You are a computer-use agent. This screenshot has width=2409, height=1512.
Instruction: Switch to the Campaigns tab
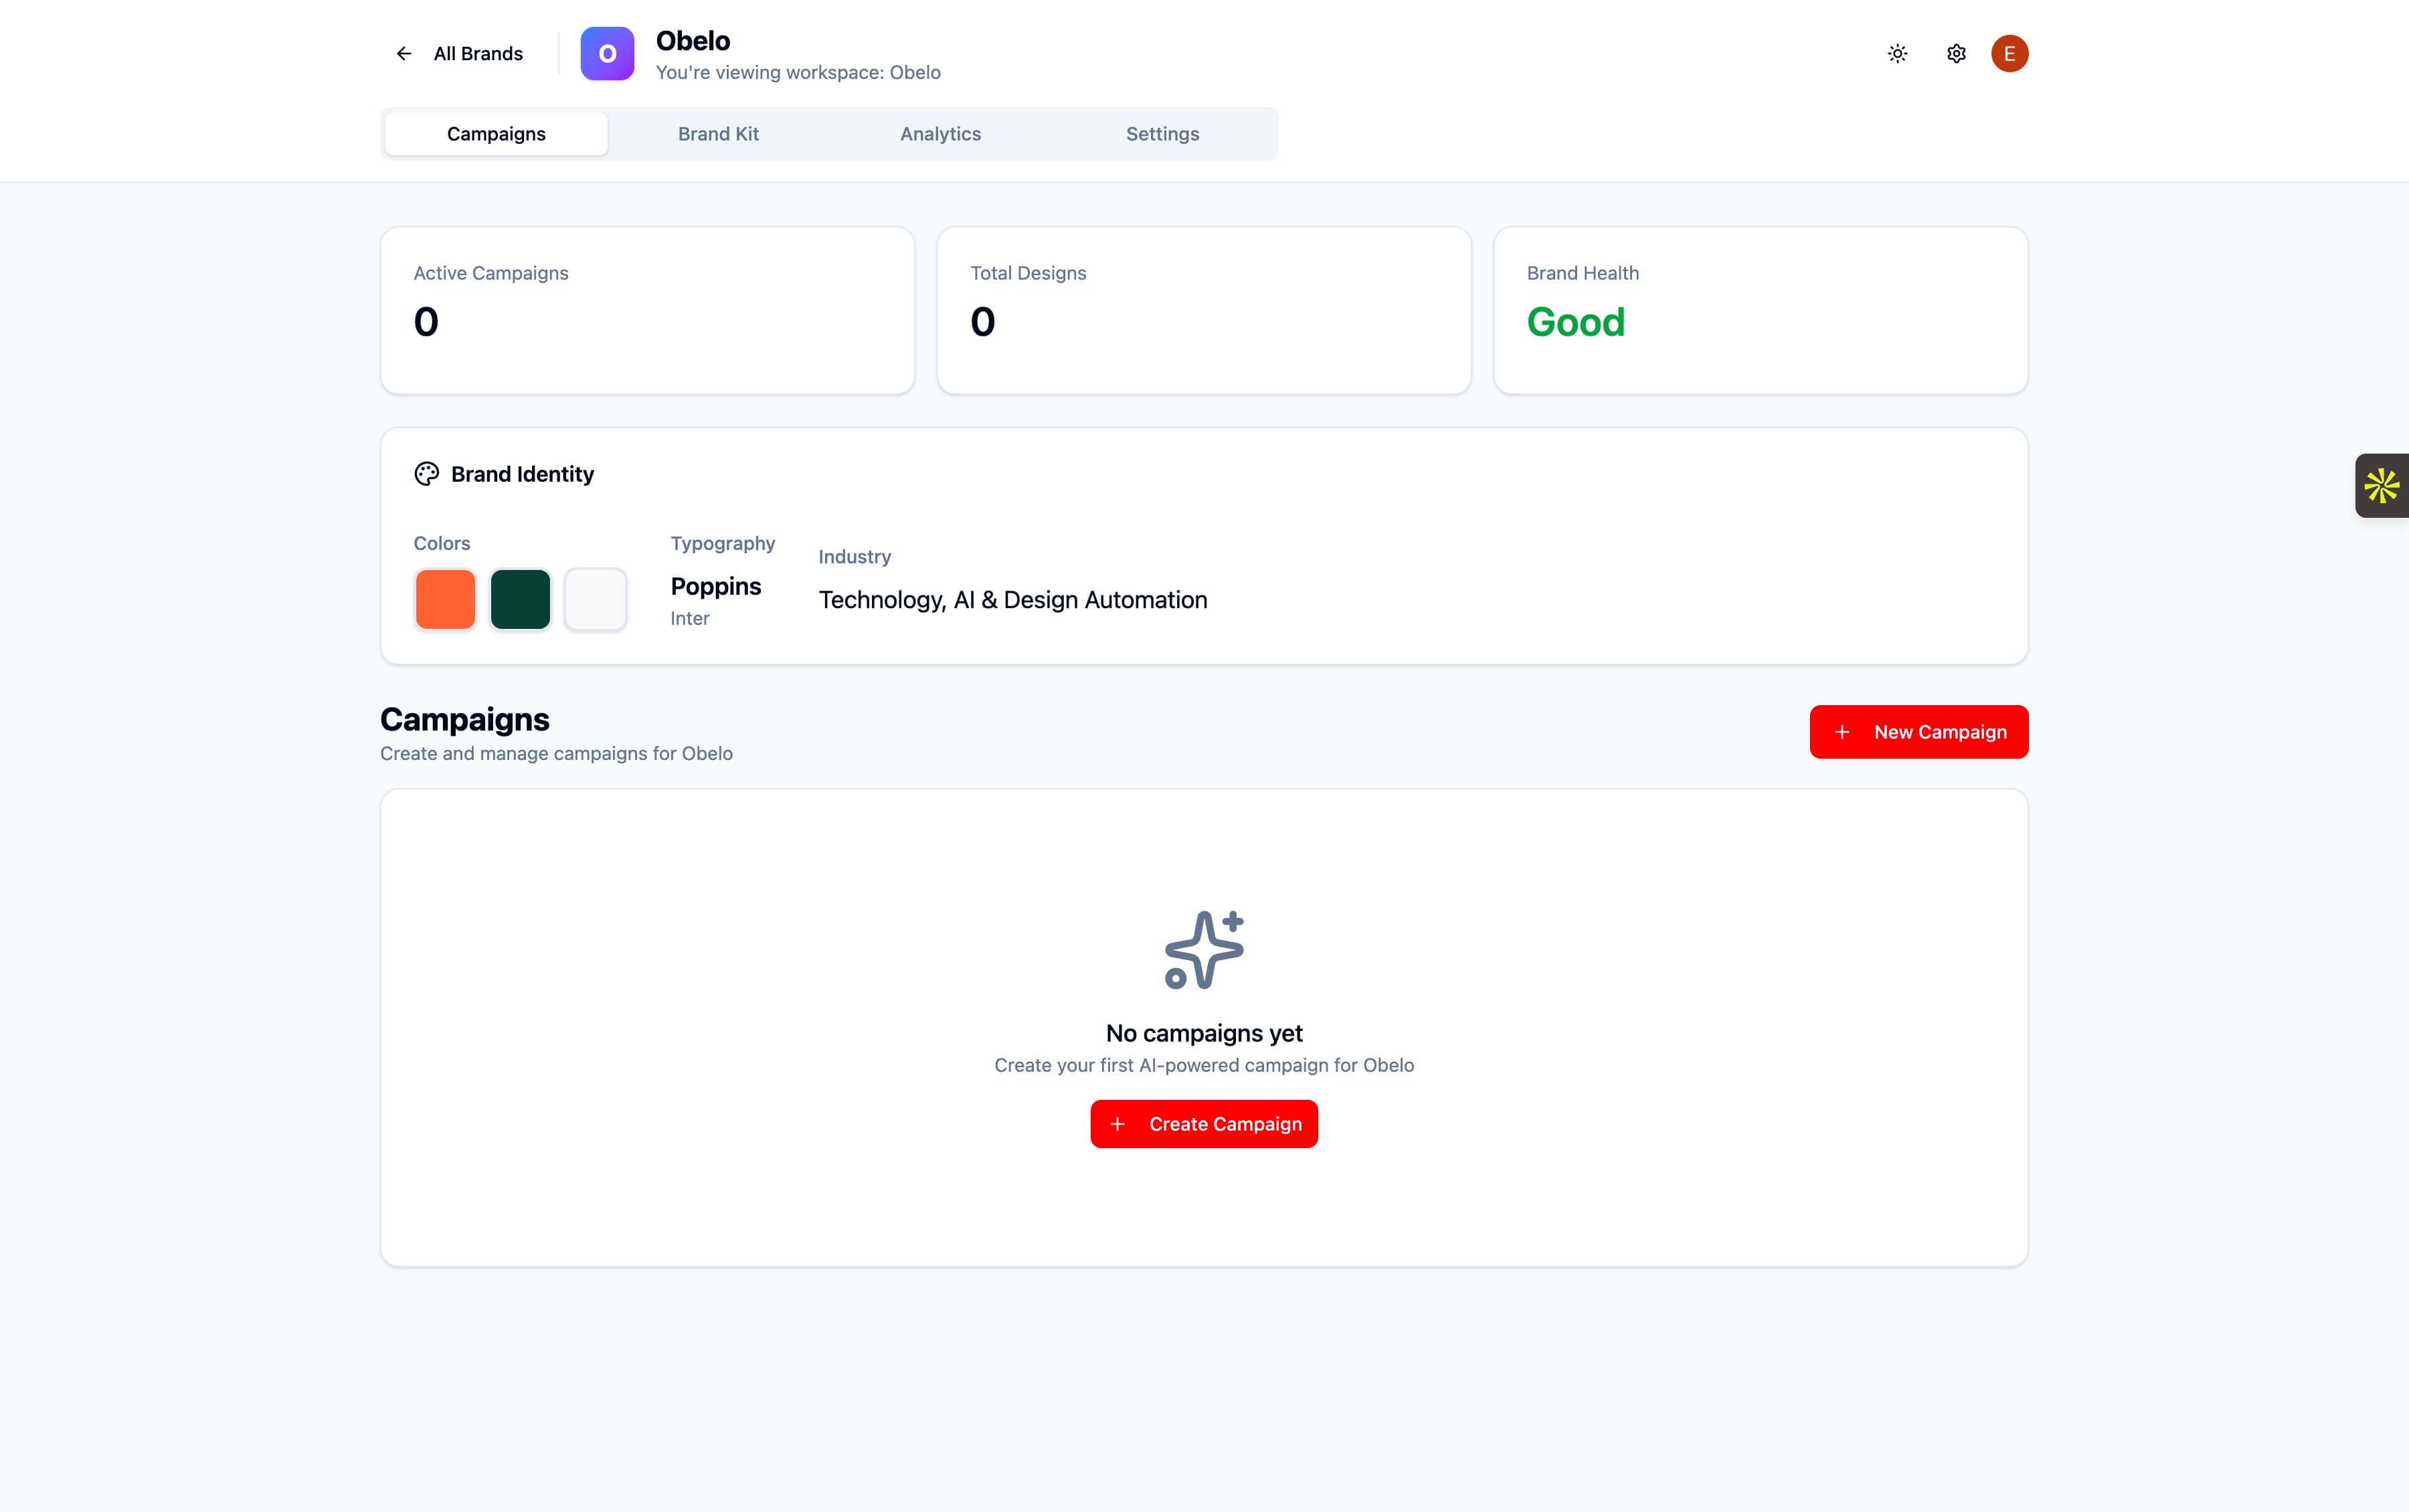point(496,134)
